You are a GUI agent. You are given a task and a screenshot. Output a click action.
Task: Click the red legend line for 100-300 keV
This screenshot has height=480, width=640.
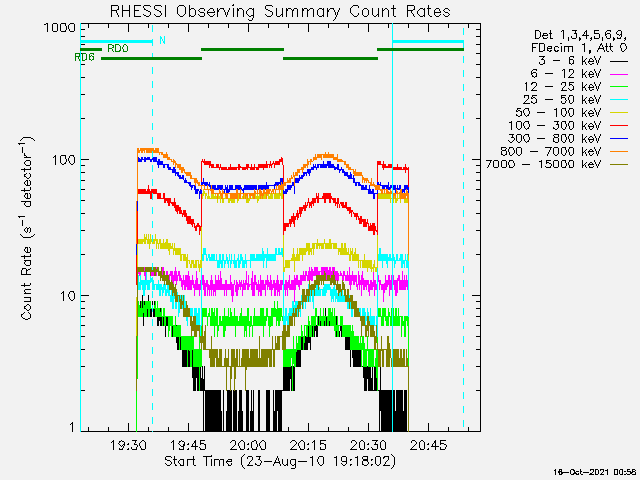click(619, 126)
